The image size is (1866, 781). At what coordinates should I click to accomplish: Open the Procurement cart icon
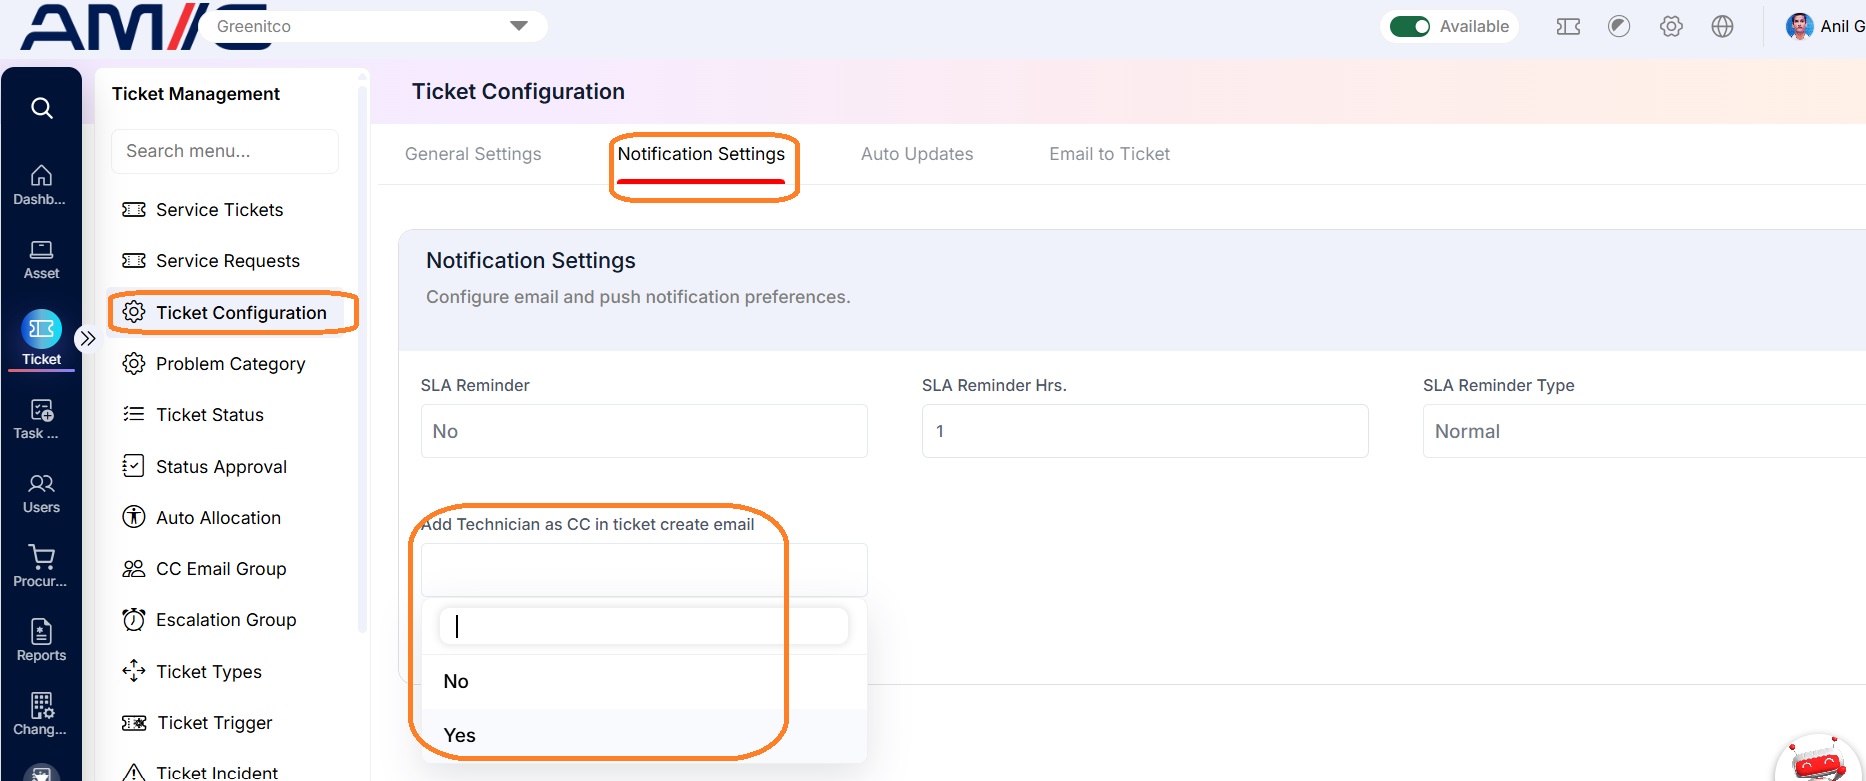click(x=41, y=566)
